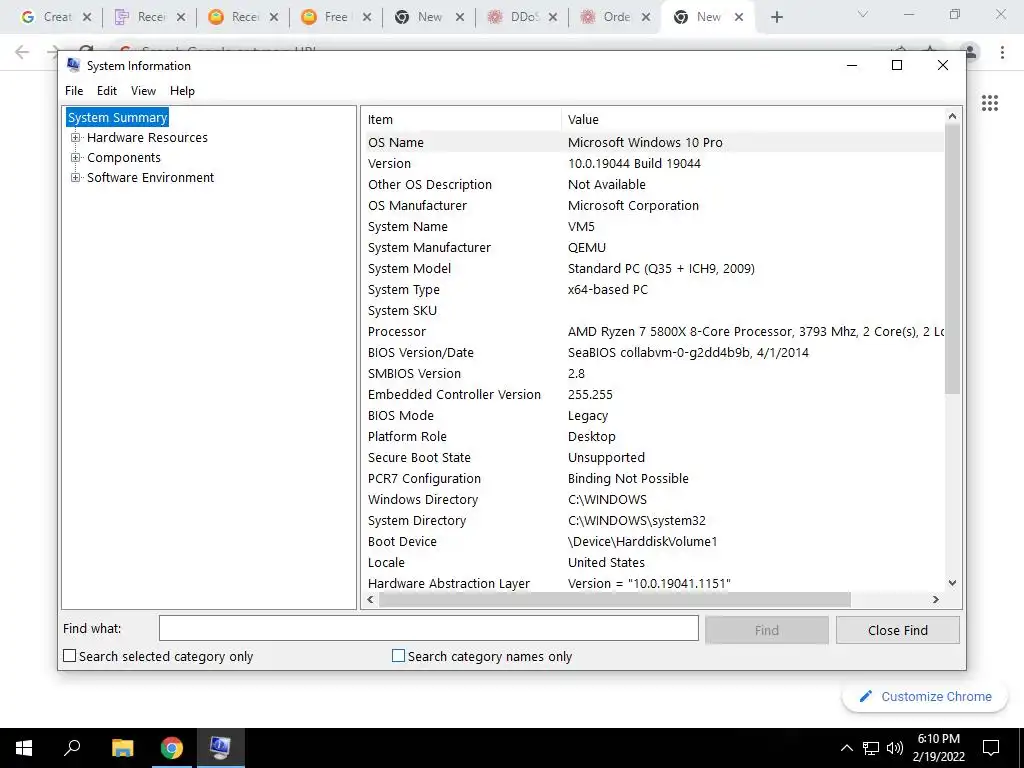This screenshot has width=1024, height=768.
Task: Open volume control tray icon
Action: click(895, 748)
